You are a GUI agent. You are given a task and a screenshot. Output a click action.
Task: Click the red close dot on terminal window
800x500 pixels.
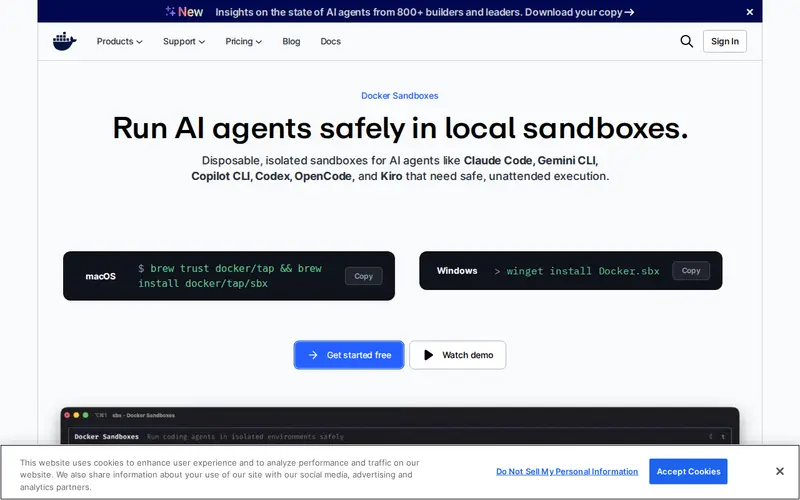coord(67,415)
